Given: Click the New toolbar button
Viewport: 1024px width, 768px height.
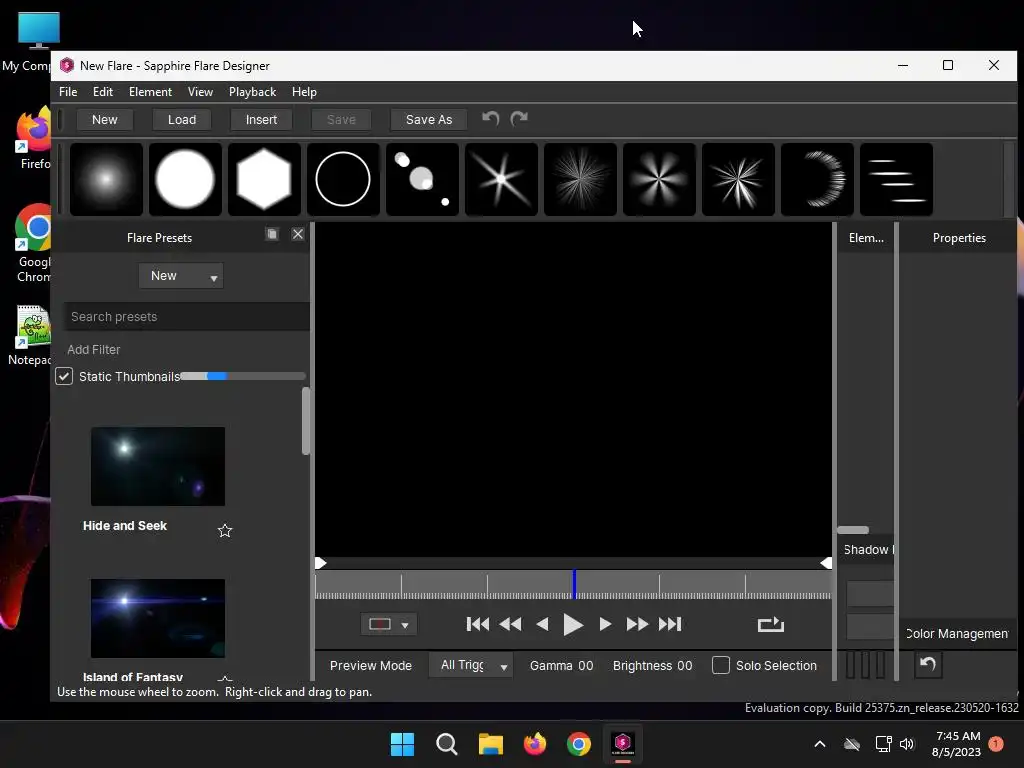Looking at the screenshot, I should 104,120.
